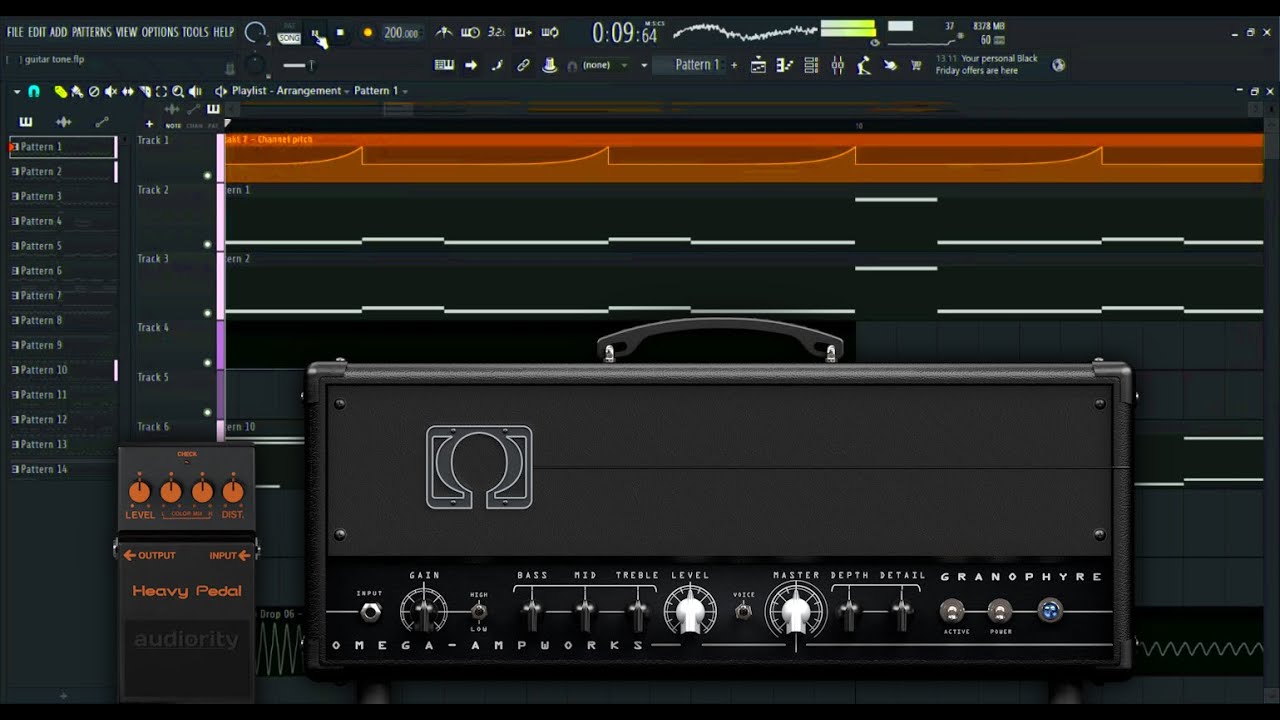Screen dimensions: 1280x720
Task: Select the playlist Slice tool
Action: point(145,92)
